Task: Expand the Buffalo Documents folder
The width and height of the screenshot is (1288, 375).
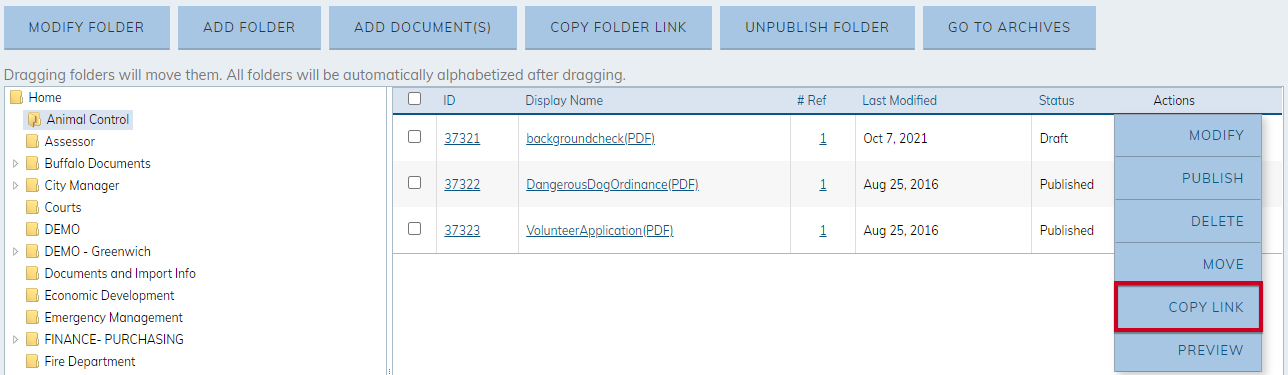Action: pyautogui.click(x=15, y=164)
